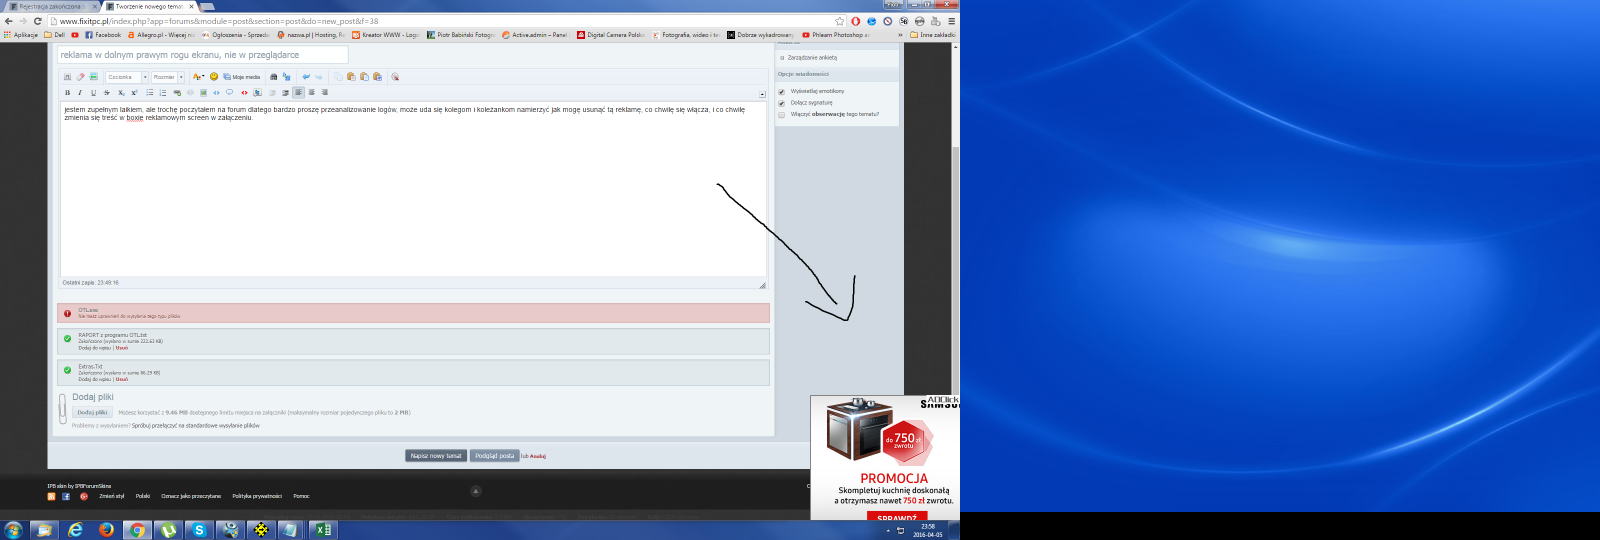The height and width of the screenshot is (540, 1600).
Task: Insert a bulleted list
Action: pos(150,92)
